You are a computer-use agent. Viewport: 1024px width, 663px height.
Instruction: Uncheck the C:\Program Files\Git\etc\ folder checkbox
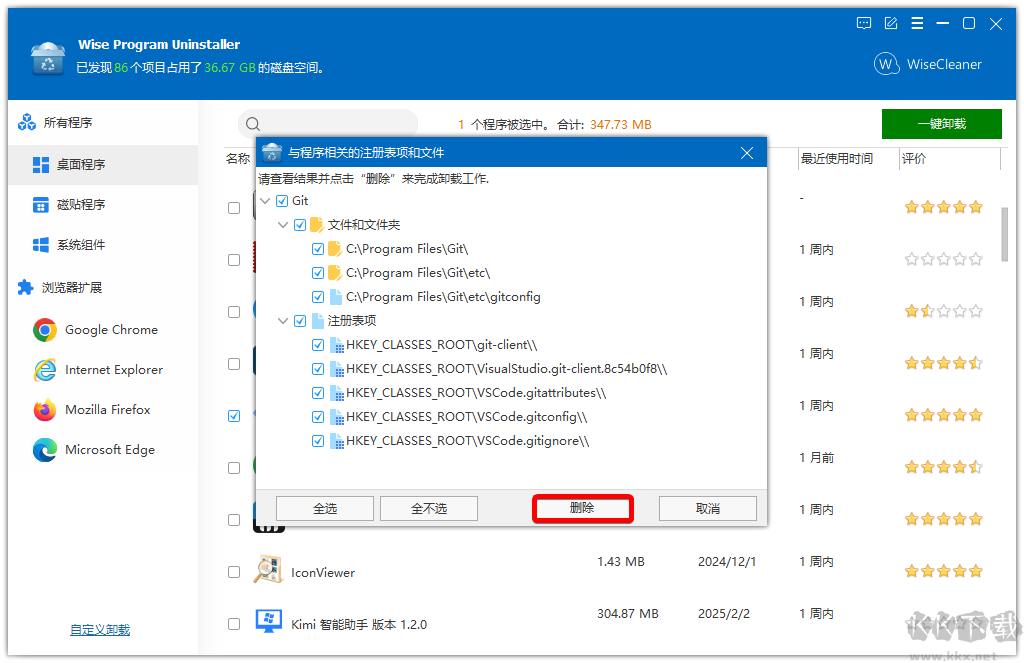tap(318, 273)
